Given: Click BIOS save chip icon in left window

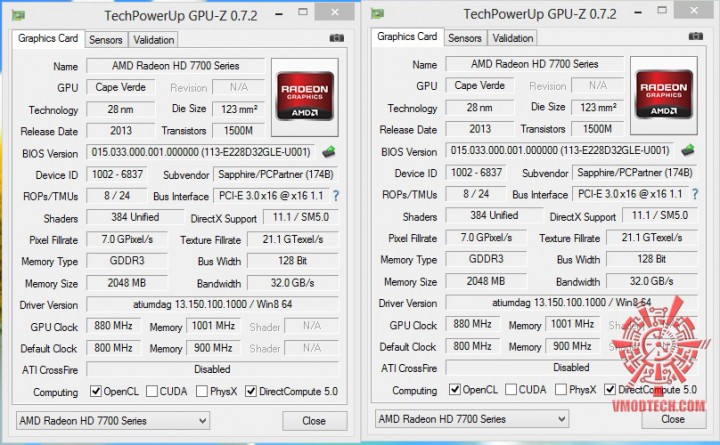Looking at the screenshot, I should click(329, 152).
